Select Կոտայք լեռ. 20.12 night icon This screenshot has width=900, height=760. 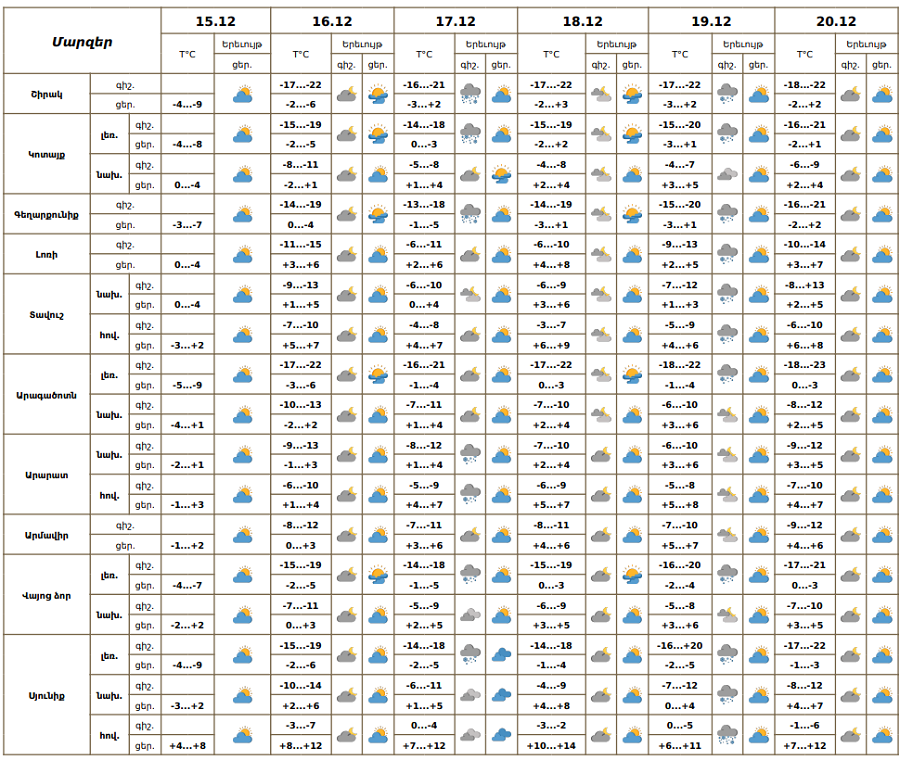point(850,134)
